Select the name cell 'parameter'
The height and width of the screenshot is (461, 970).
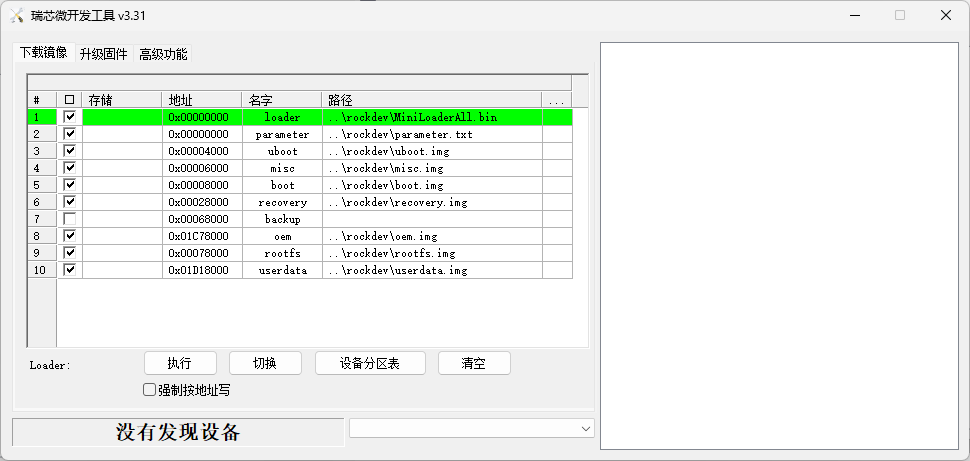click(282, 134)
